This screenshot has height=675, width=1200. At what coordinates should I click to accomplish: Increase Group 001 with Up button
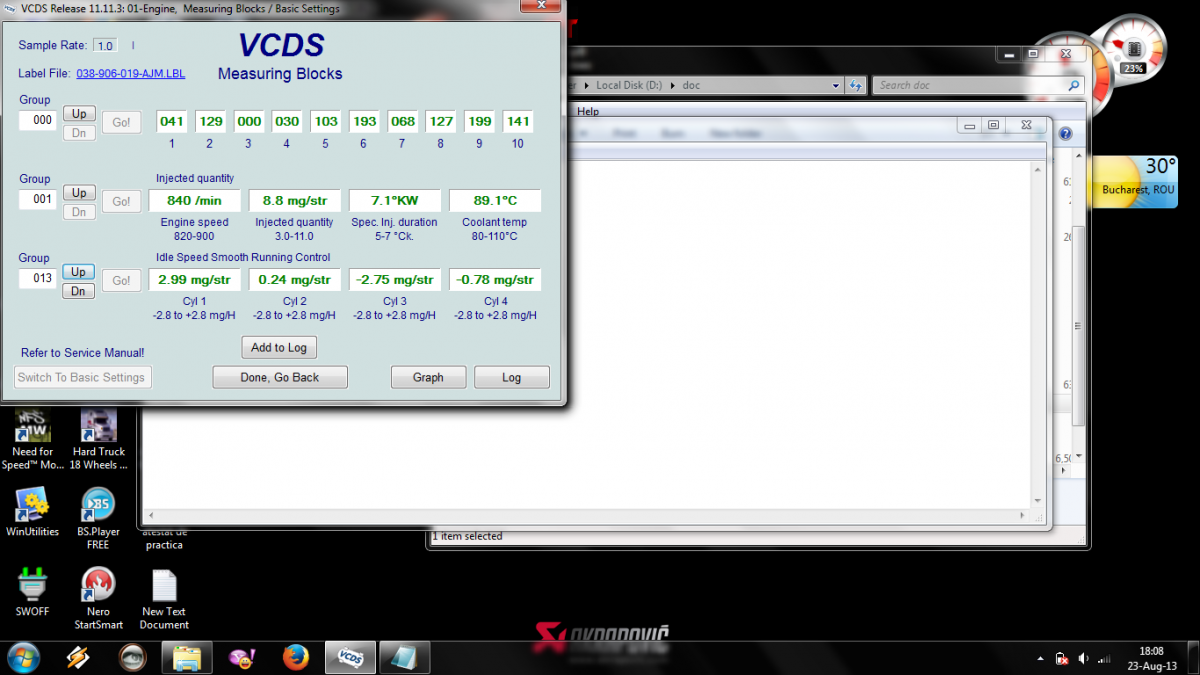tap(78, 193)
